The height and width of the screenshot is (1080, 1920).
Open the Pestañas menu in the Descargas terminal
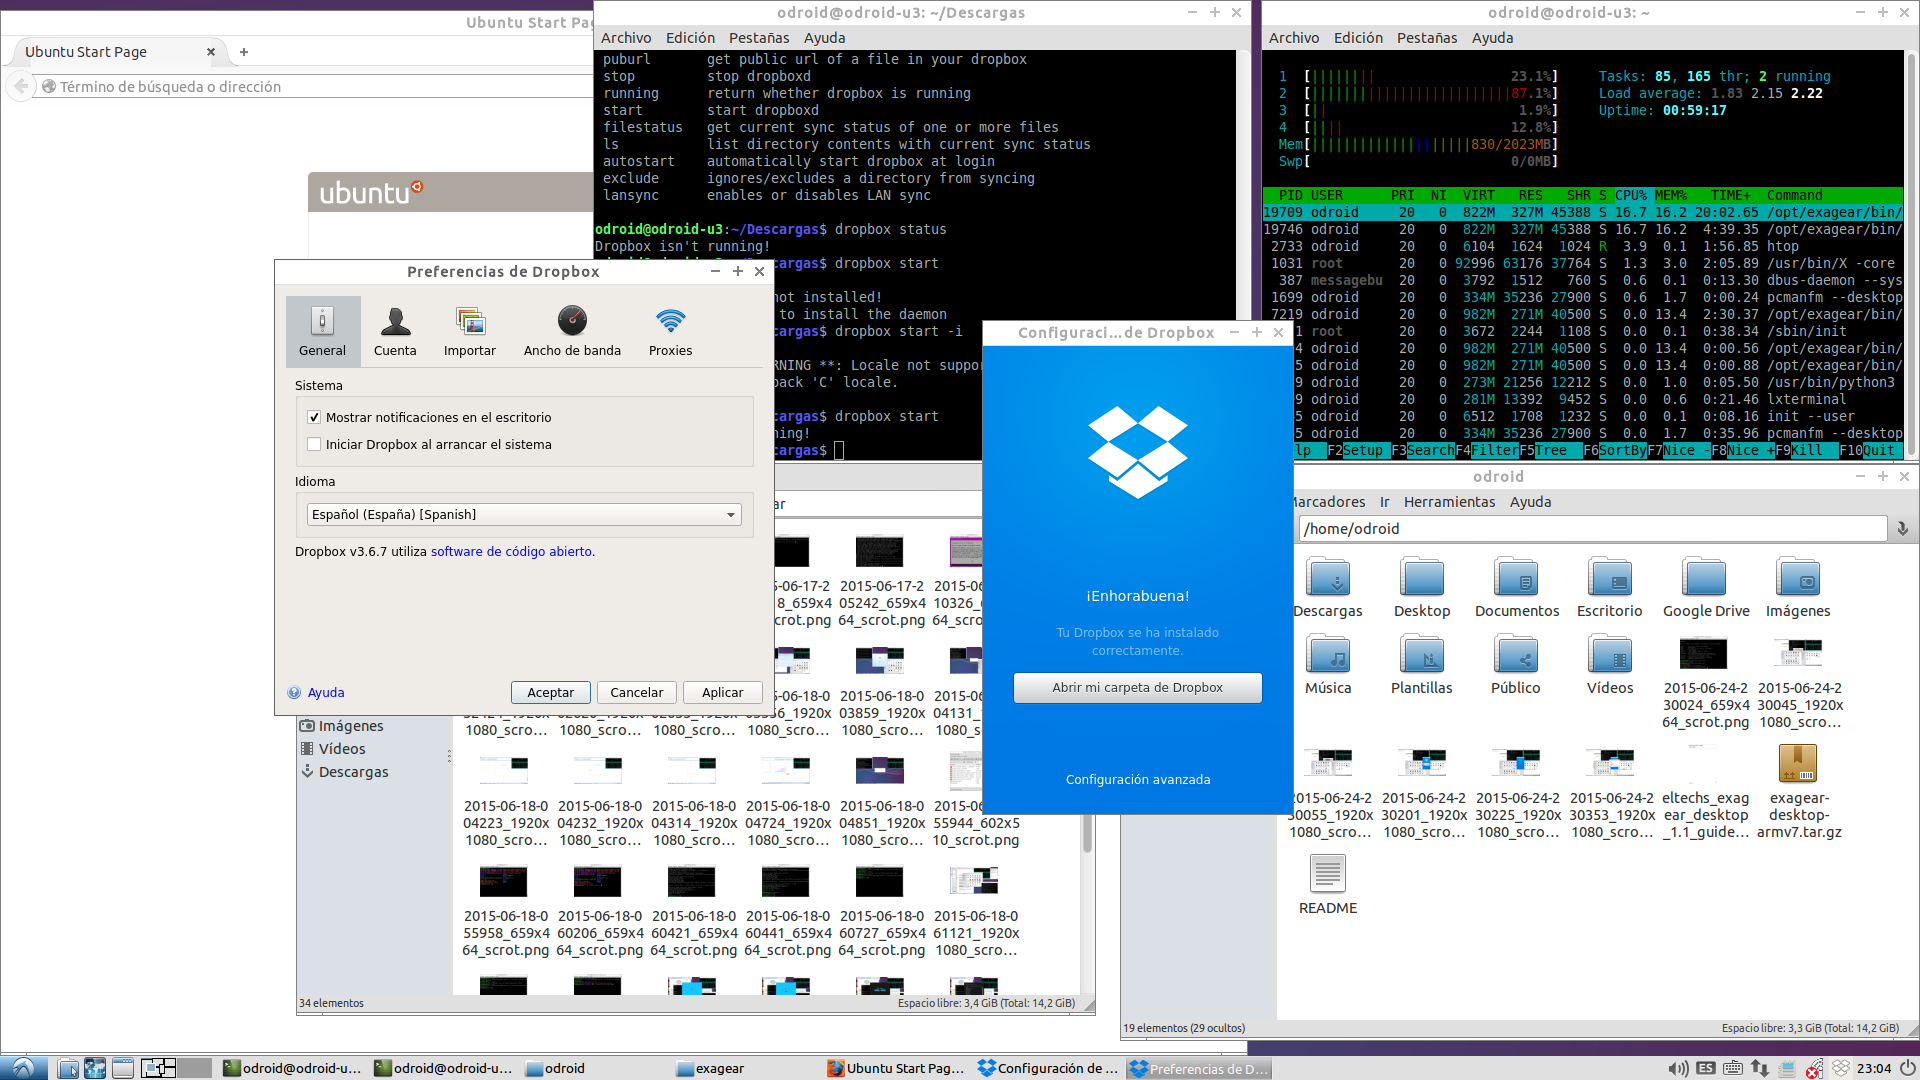pyautogui.click(x=759, y=38)
